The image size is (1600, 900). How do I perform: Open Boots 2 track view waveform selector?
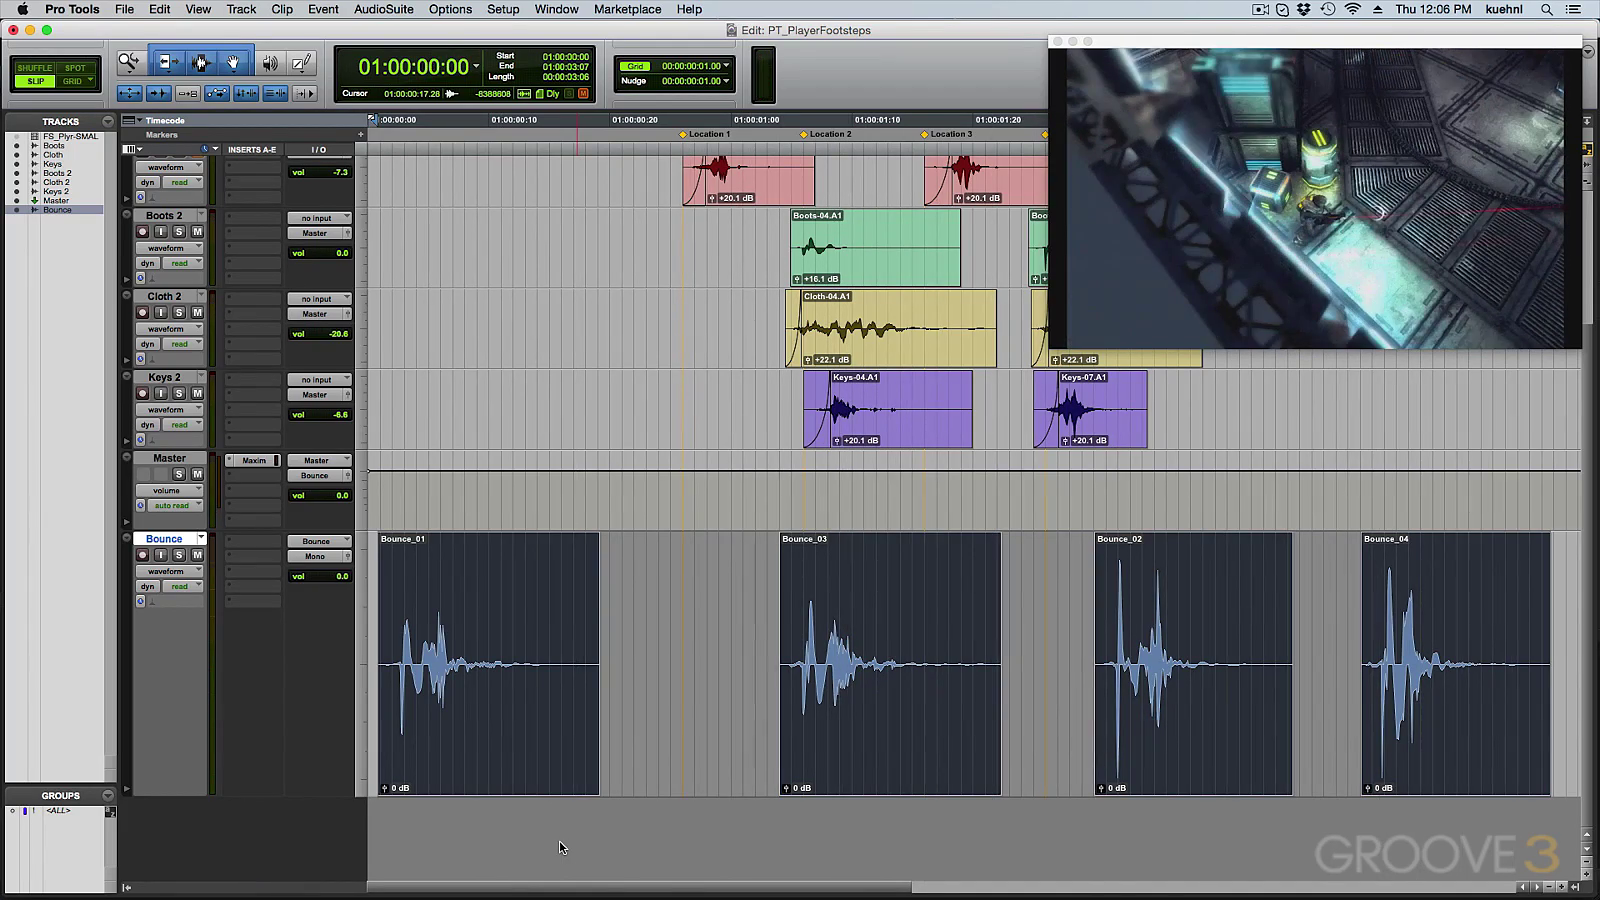pos(169,248)
